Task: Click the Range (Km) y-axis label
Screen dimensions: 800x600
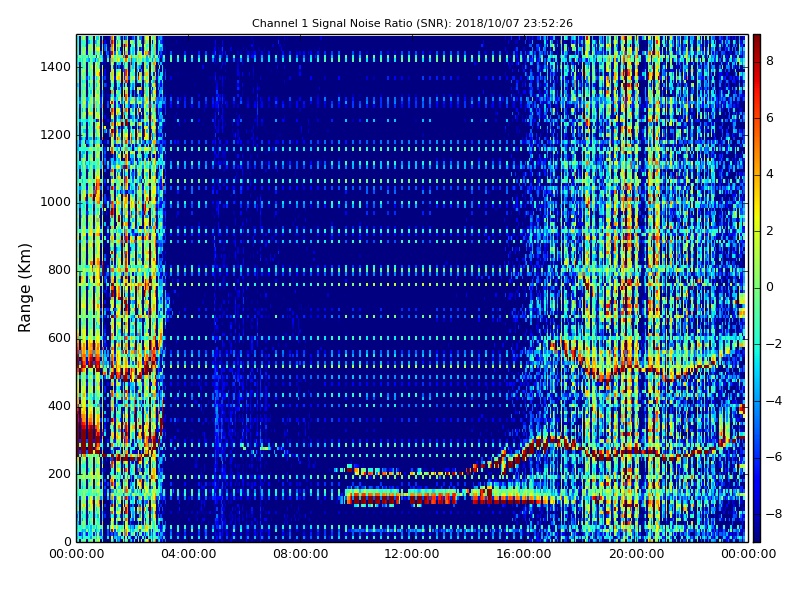Action: [24, 288]
